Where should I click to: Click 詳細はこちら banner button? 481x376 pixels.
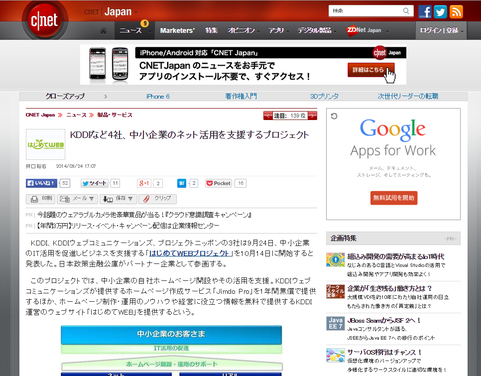[x=371, y=70]
